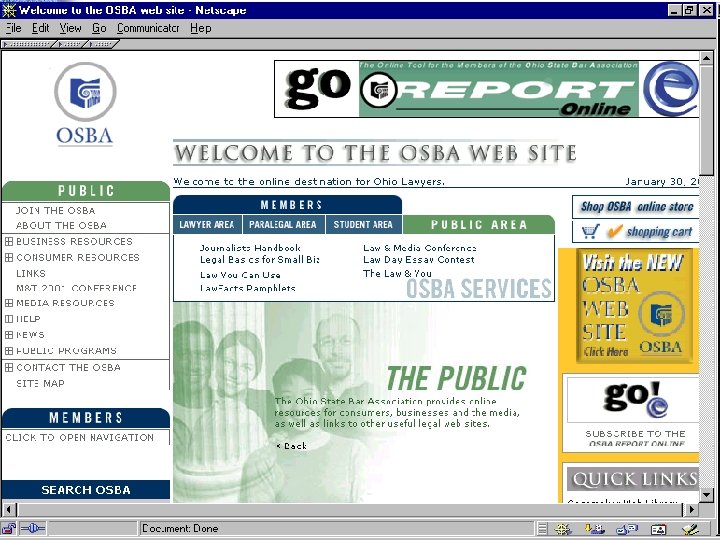Click the online/offline connection plug icon
The image size is (720, 540).
(x=33, y=529)
